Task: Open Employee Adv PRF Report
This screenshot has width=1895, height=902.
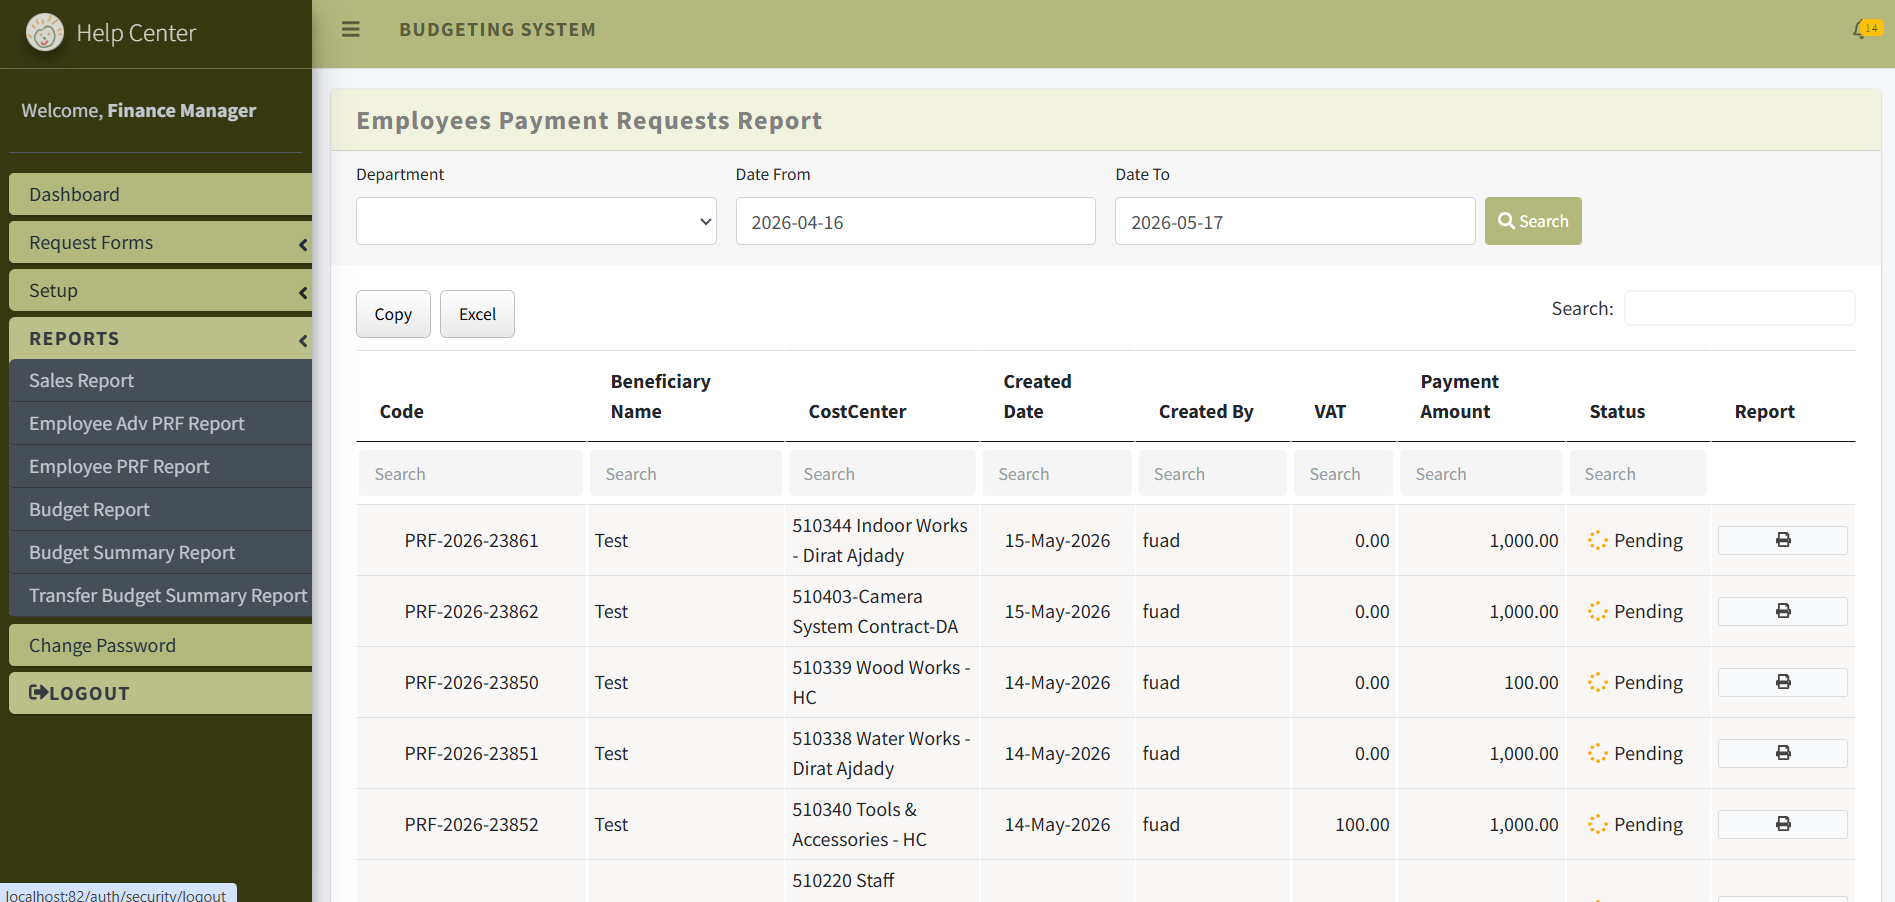Action: pyautogui.click(x=160, y=423)
